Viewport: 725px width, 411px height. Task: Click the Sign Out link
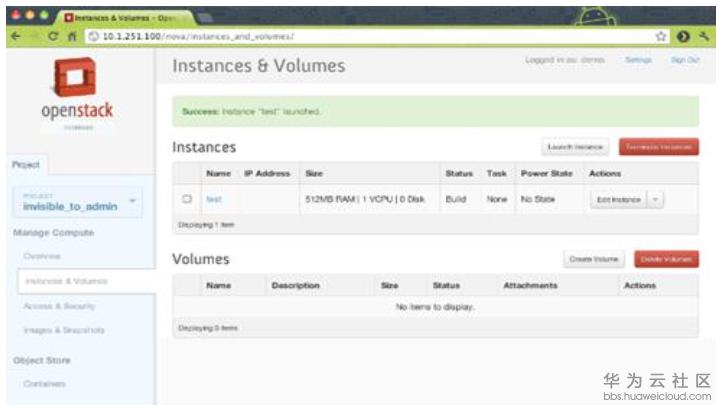pos(685,60)
